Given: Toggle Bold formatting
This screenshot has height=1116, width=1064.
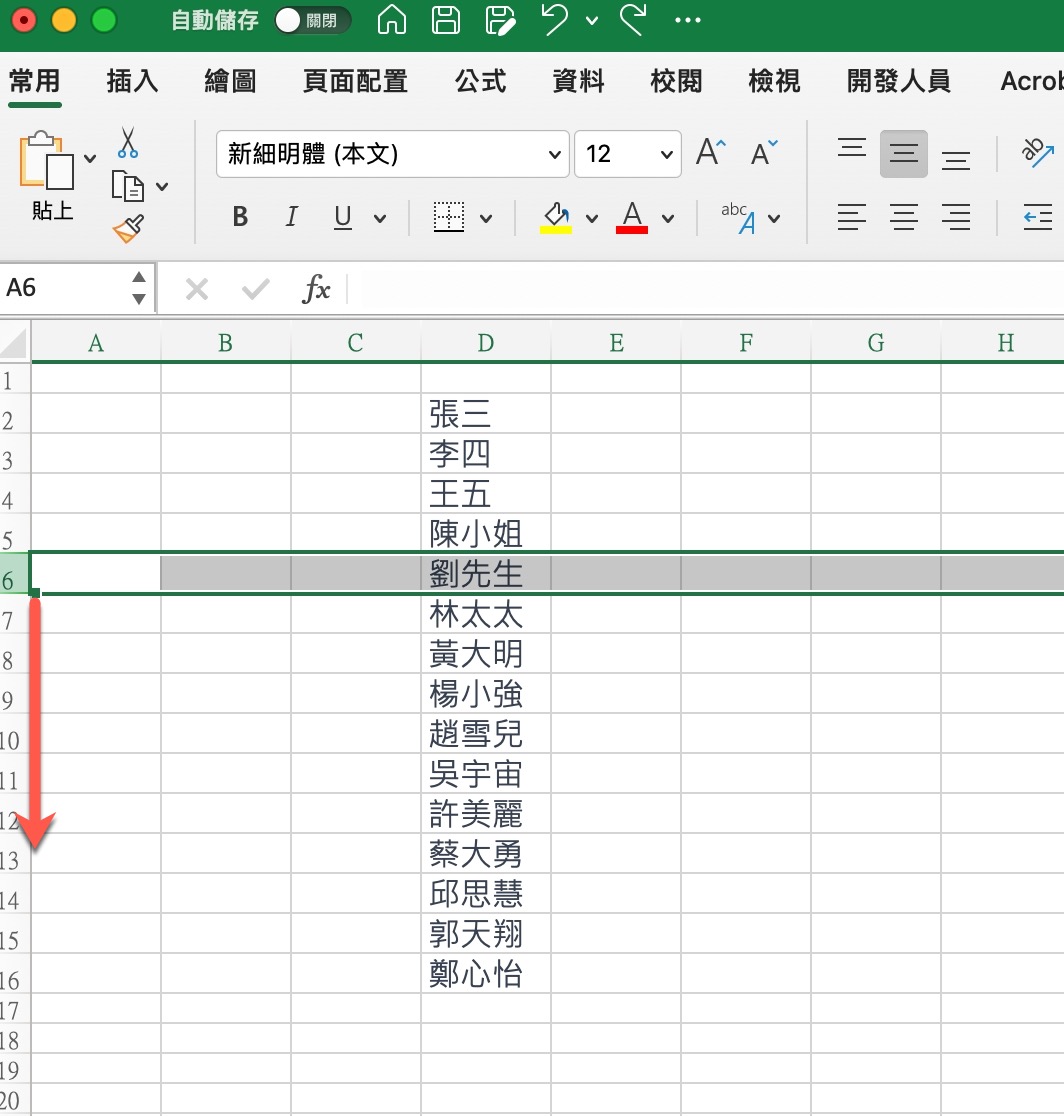Looking at the screenshot, I should tap(240, 217).
